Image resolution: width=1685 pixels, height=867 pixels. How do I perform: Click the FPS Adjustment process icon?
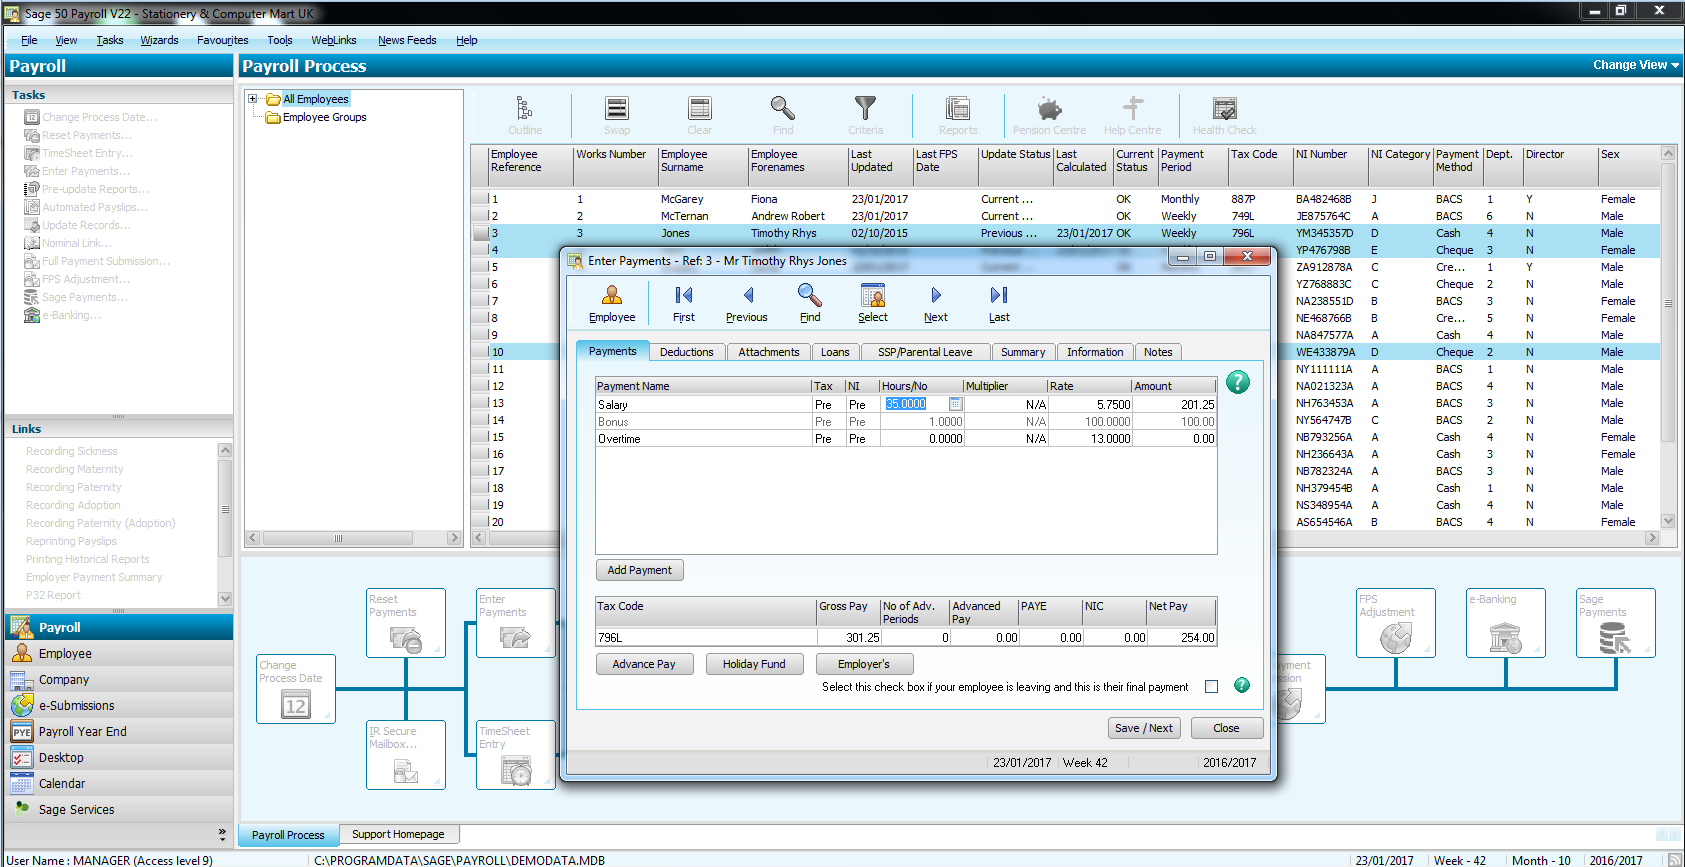1395,623
